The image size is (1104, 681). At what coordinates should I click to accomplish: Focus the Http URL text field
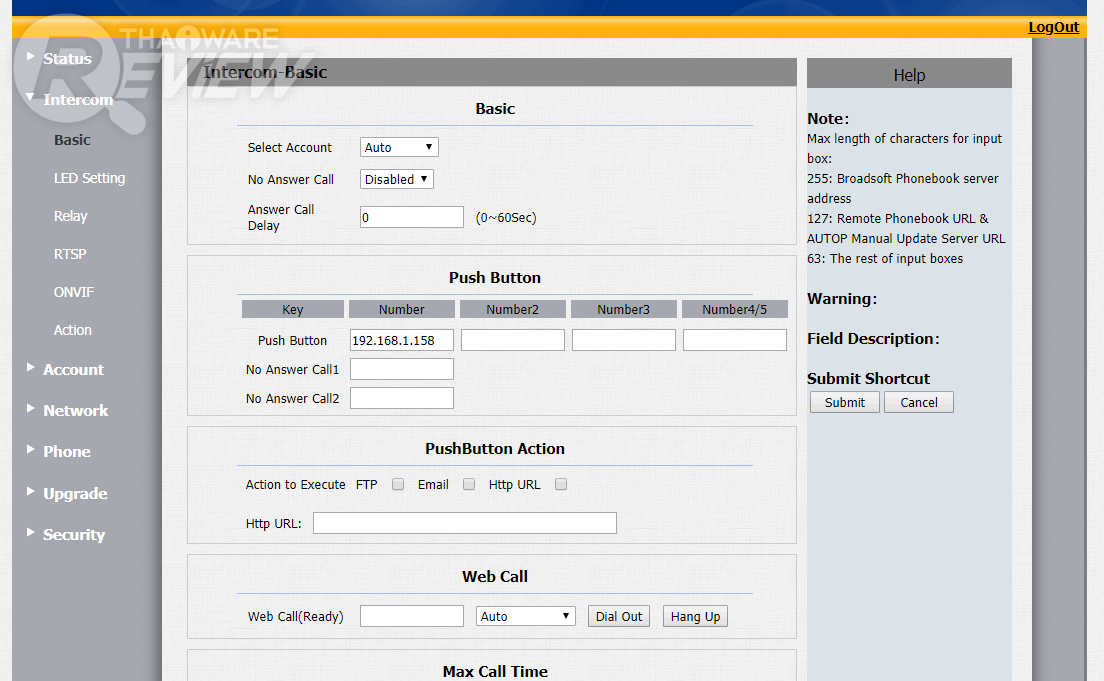[465, 523]
